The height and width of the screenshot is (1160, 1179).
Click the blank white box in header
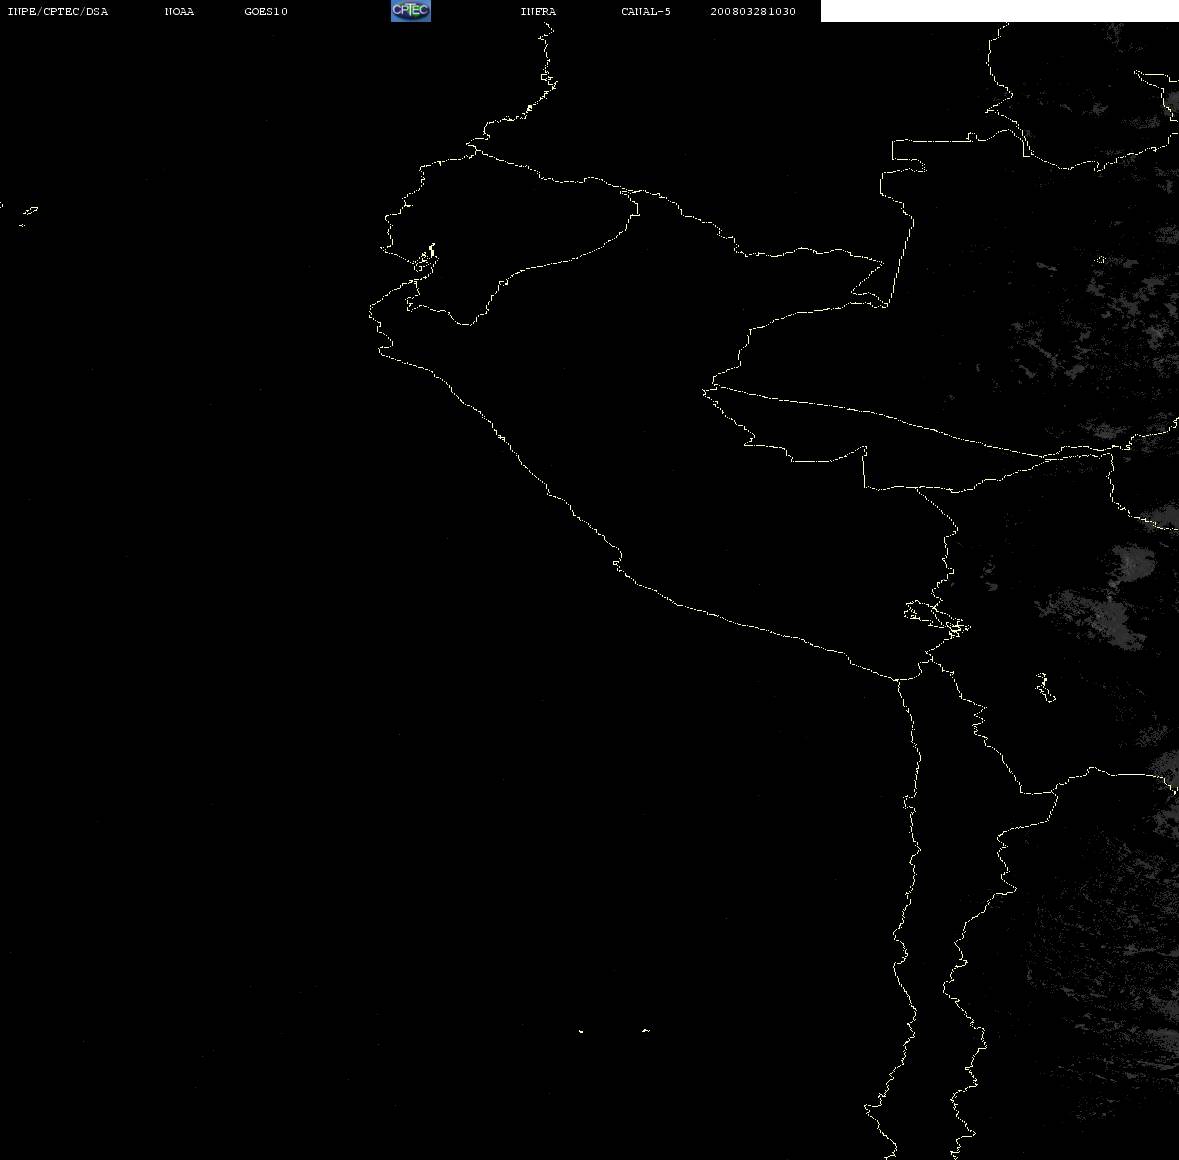point(999,11)
